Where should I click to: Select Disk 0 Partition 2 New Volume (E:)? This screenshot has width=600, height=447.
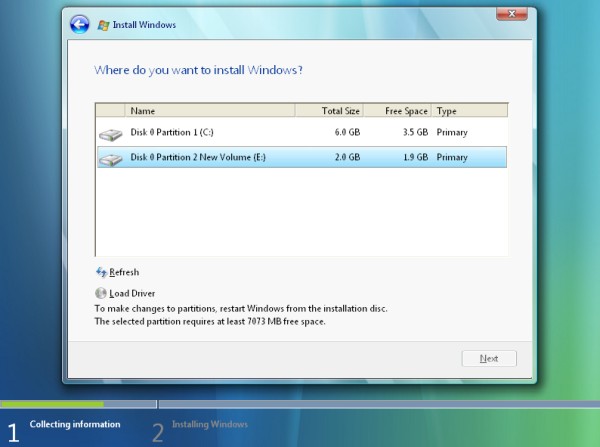tap(302, 157)
